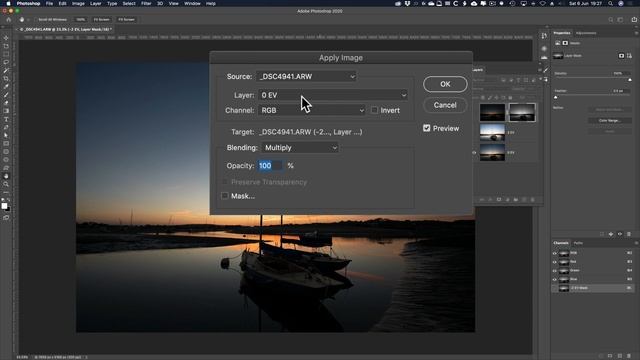Click the Feather slider handle
This screenshot has width=640, height=360.
click(556, 97)
